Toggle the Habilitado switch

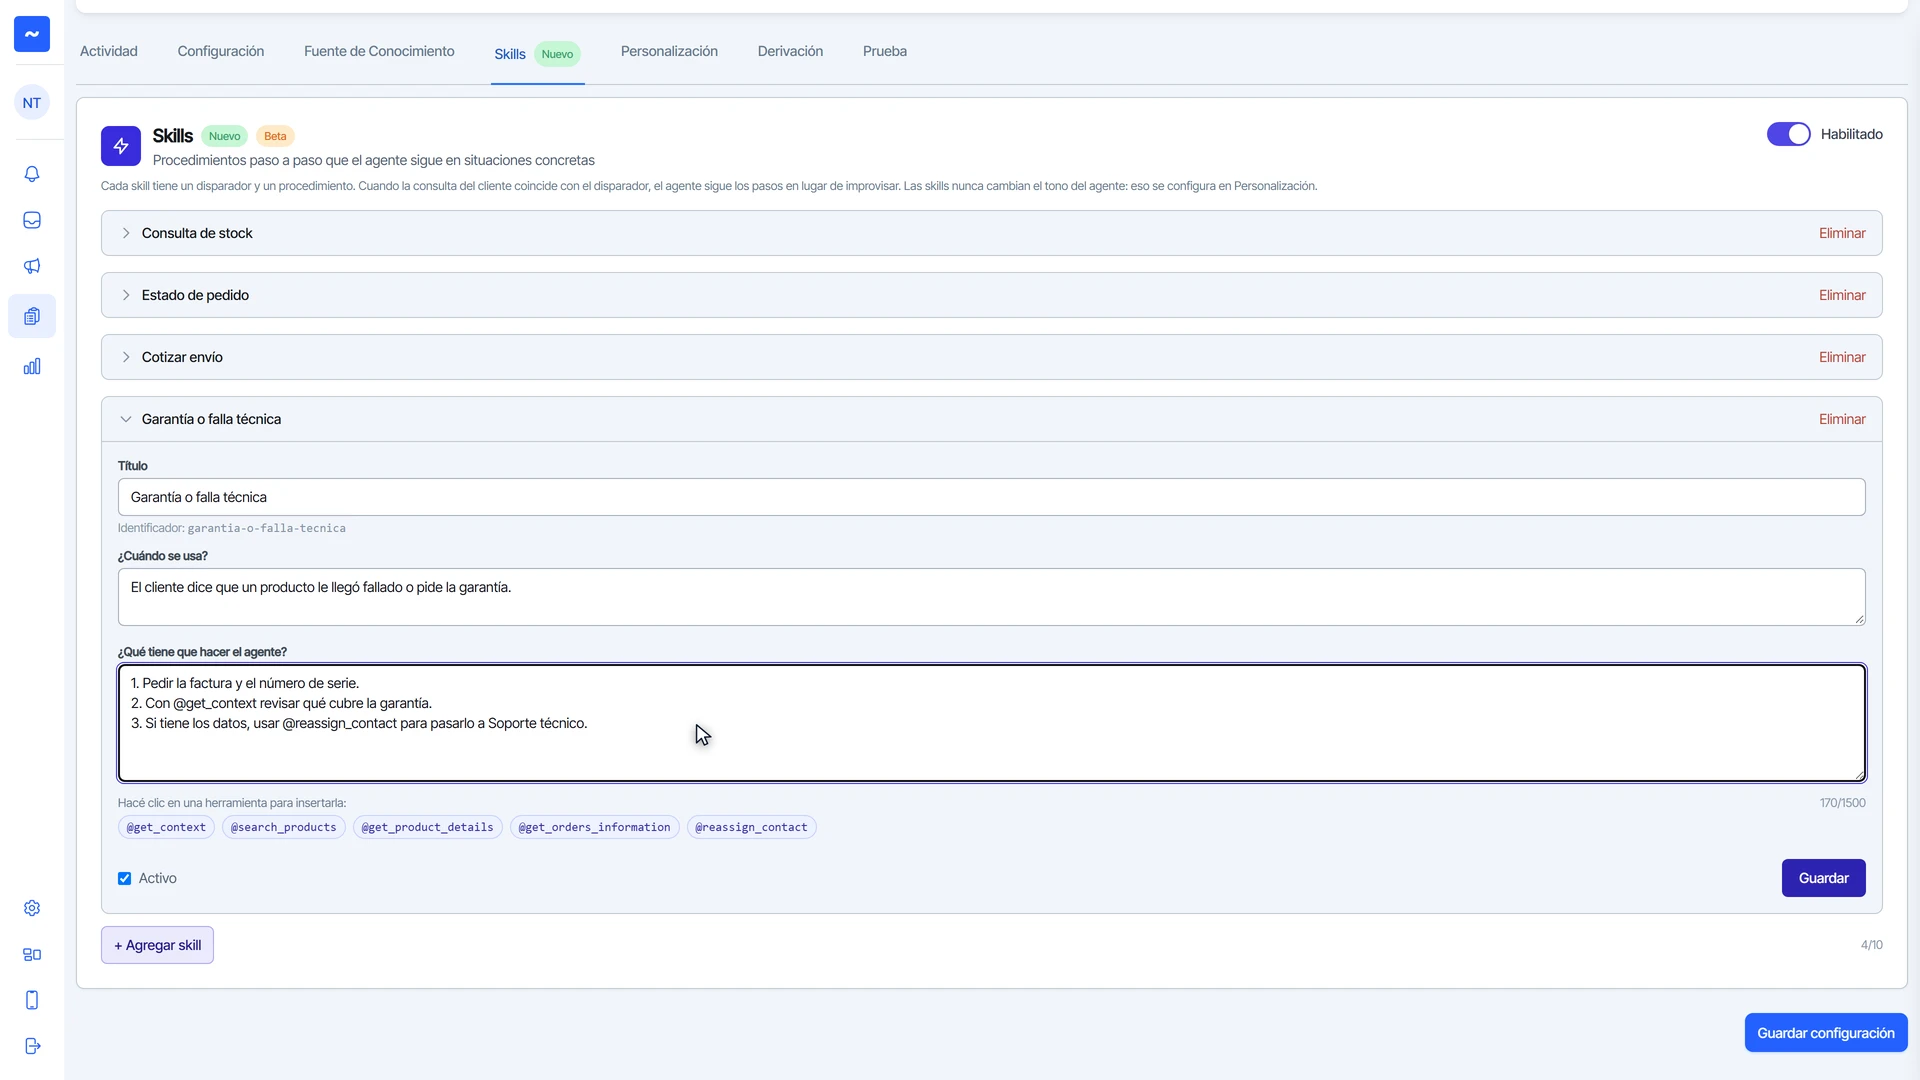(1788, 134)
